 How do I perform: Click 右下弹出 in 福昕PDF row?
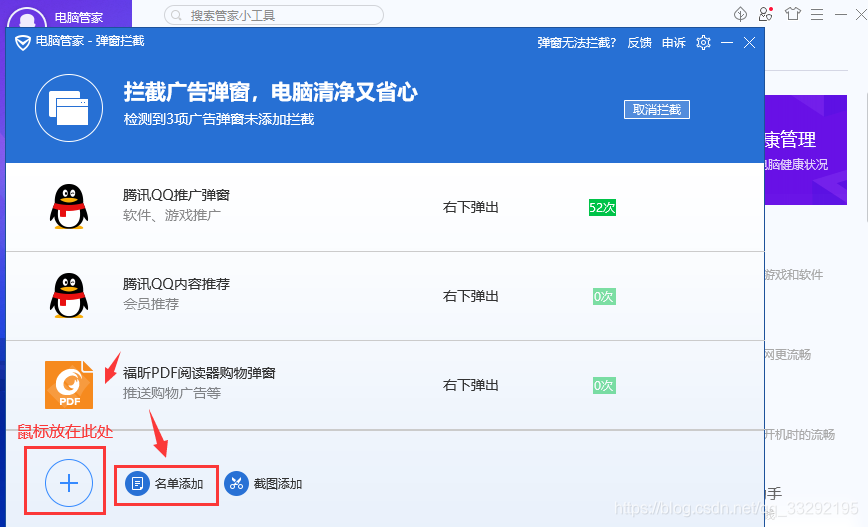point(471,385)
